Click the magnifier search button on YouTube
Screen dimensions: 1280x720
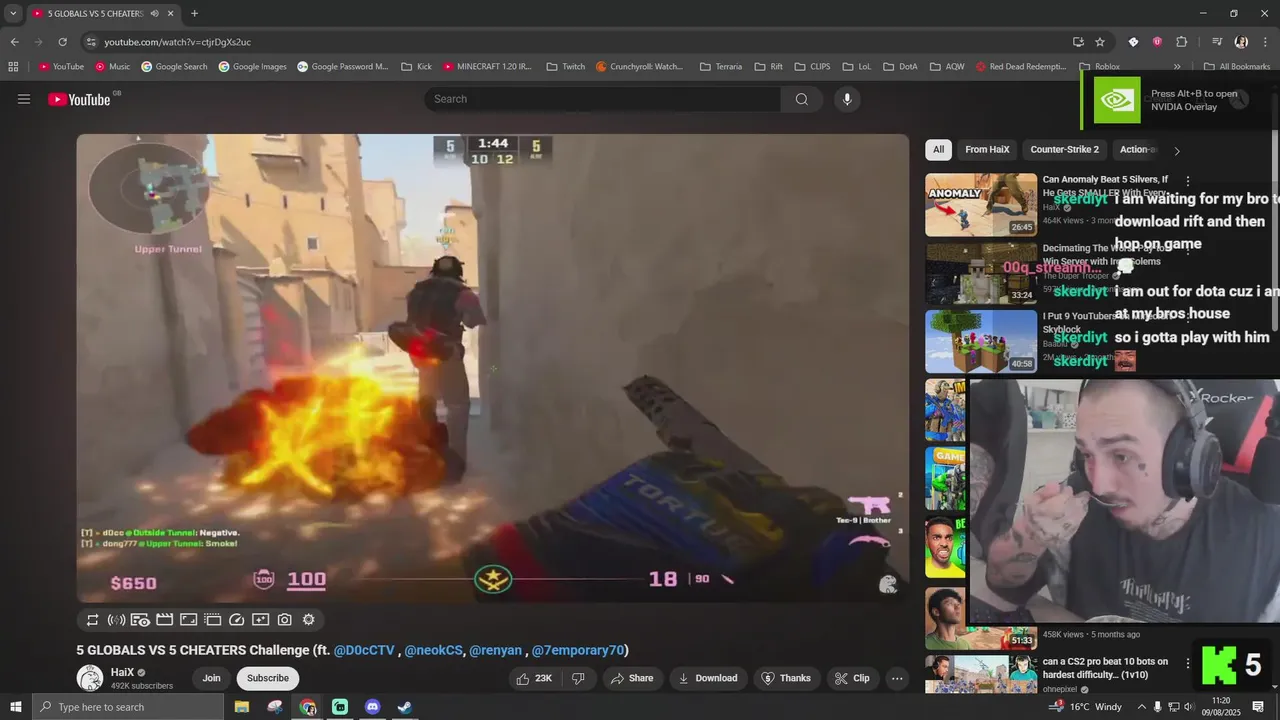tap(801, 99)
